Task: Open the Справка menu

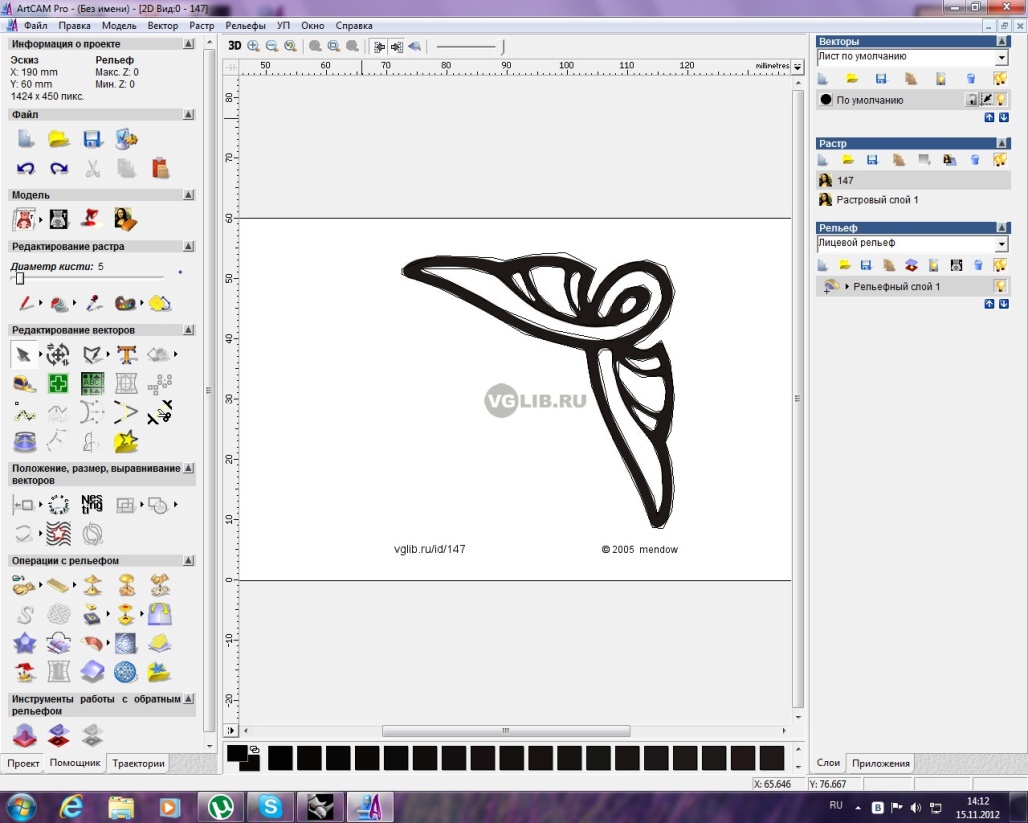Action: click(353, 26)
